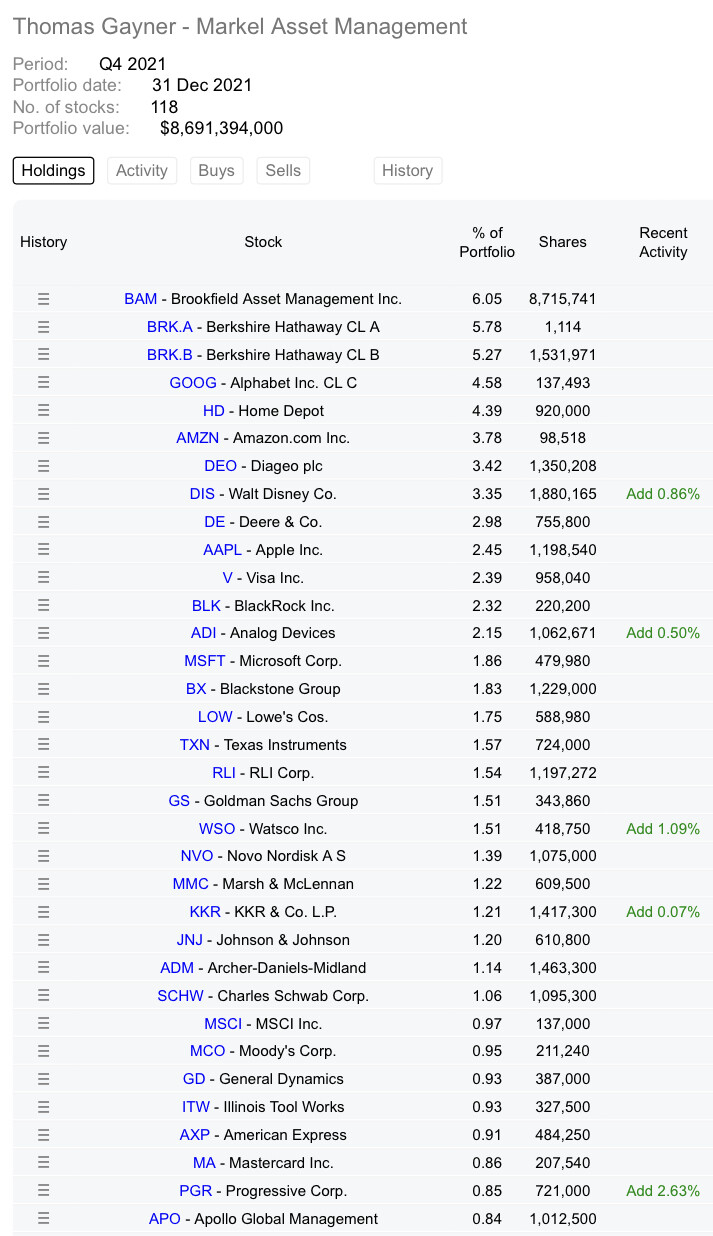Open the AAPL ticker link

pyautogui.click(x=222, y=550)
